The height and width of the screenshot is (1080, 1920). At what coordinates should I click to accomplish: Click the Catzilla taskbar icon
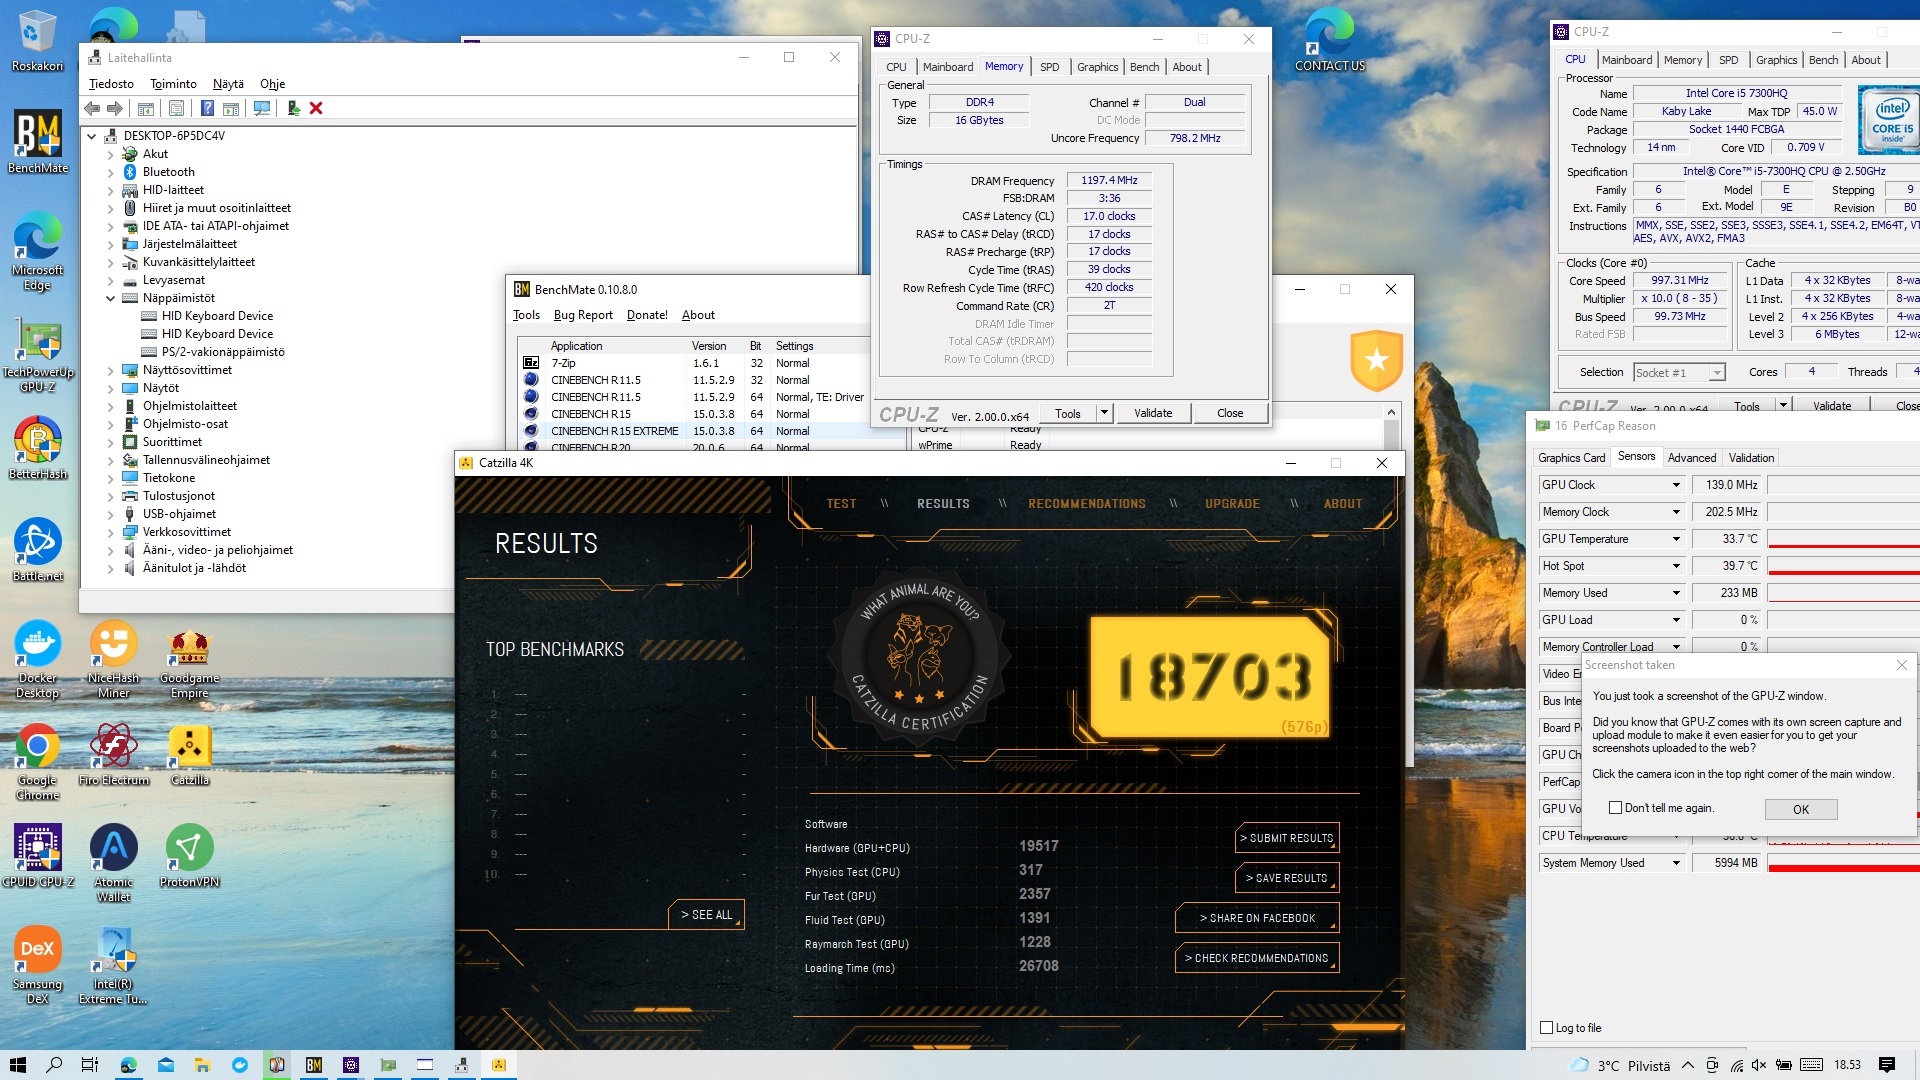[x=498, y=1065]
